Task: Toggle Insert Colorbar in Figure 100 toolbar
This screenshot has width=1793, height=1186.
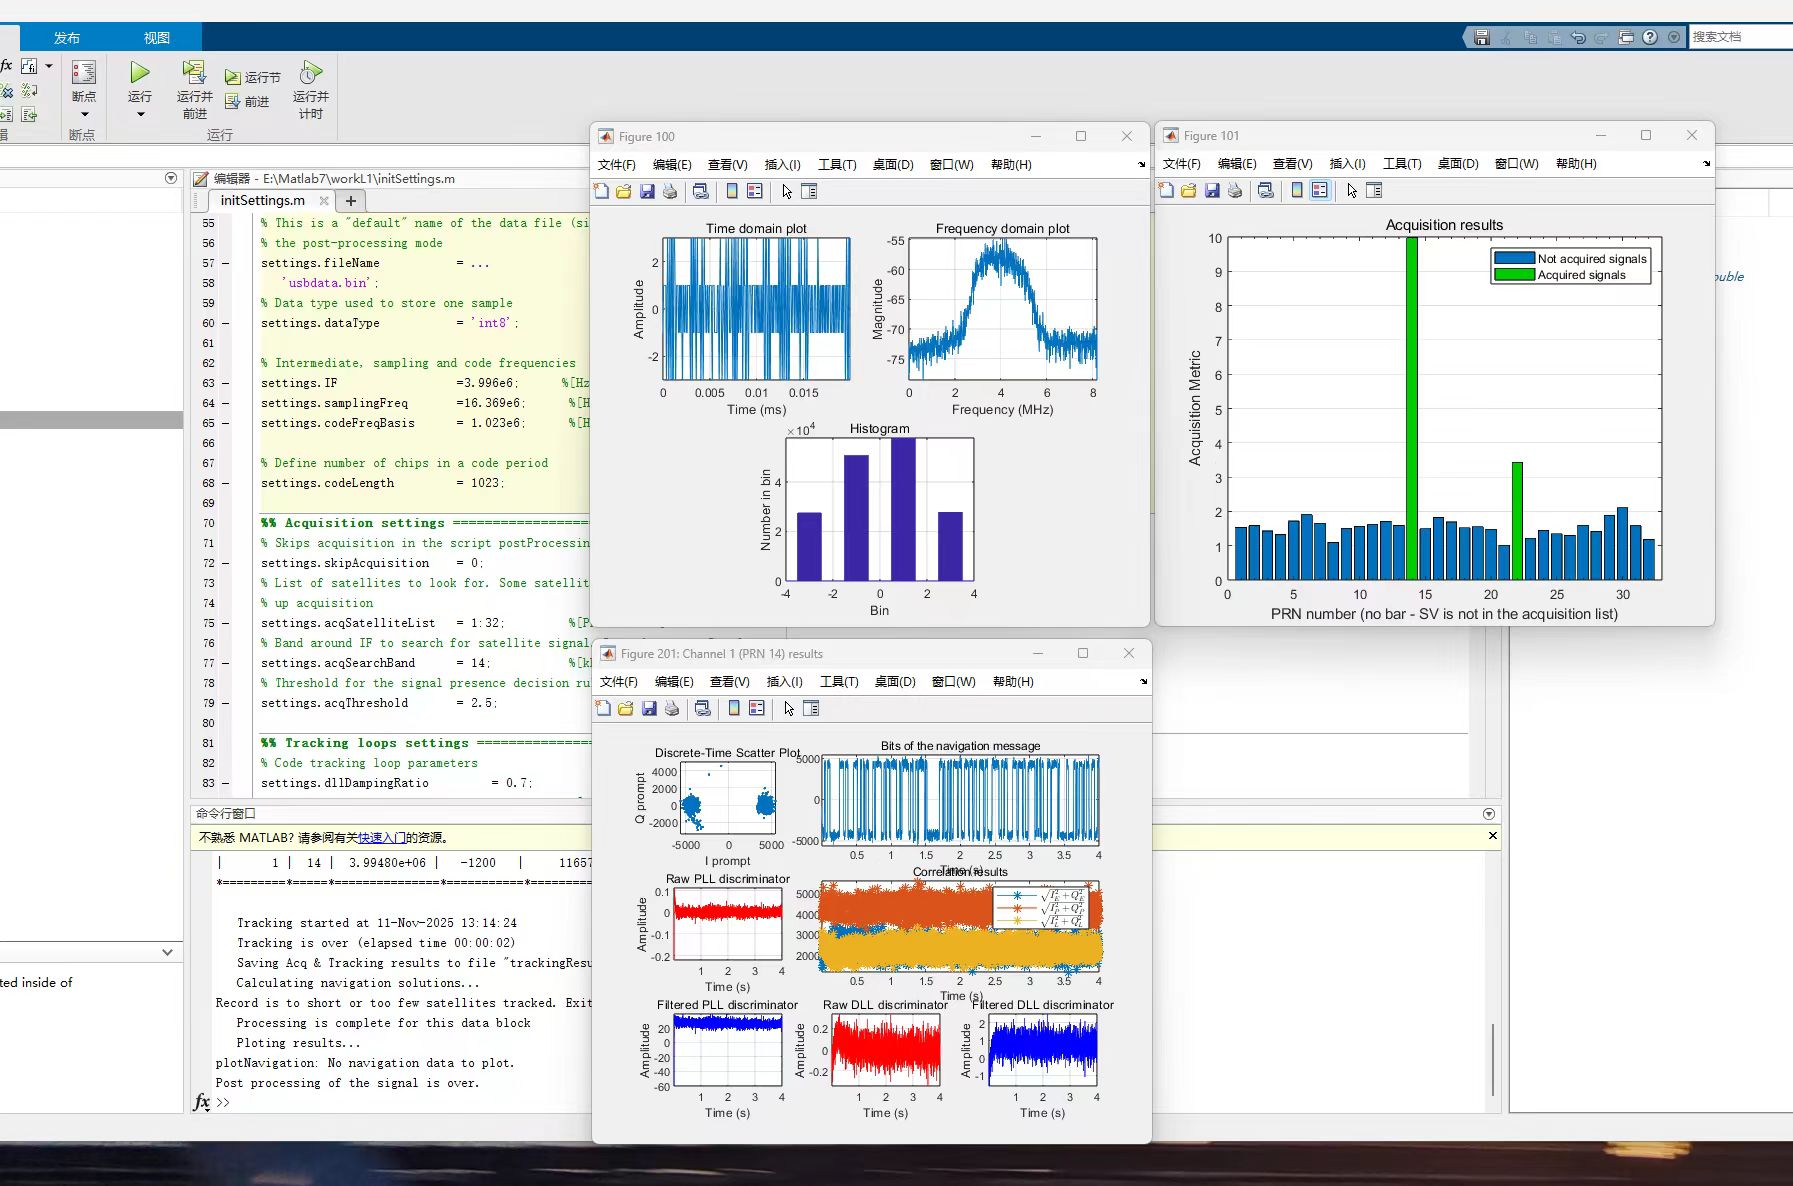Action: pyautogui.click(x=732, y=192)
